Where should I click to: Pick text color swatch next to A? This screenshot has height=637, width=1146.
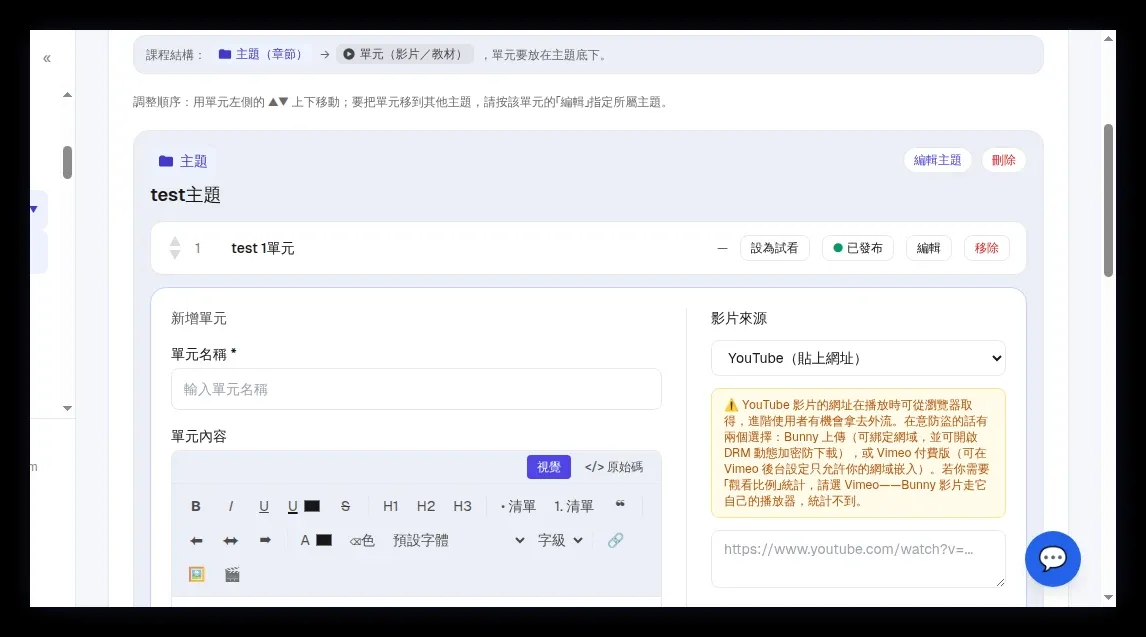(324, 541)
